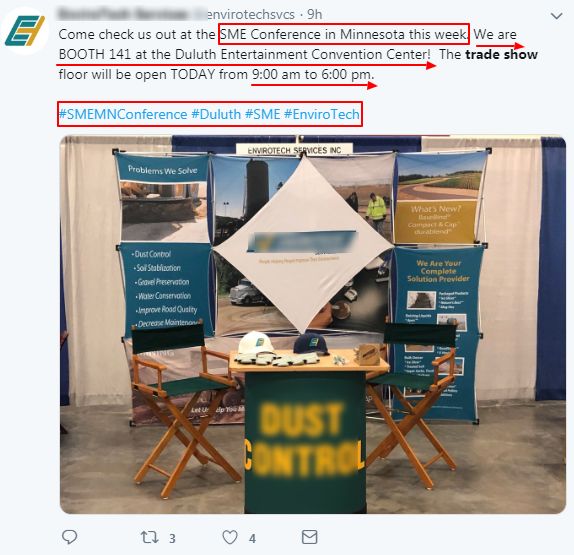
Task: Click the SME Conference in Minnesota text
Action: tap(343, 34)
